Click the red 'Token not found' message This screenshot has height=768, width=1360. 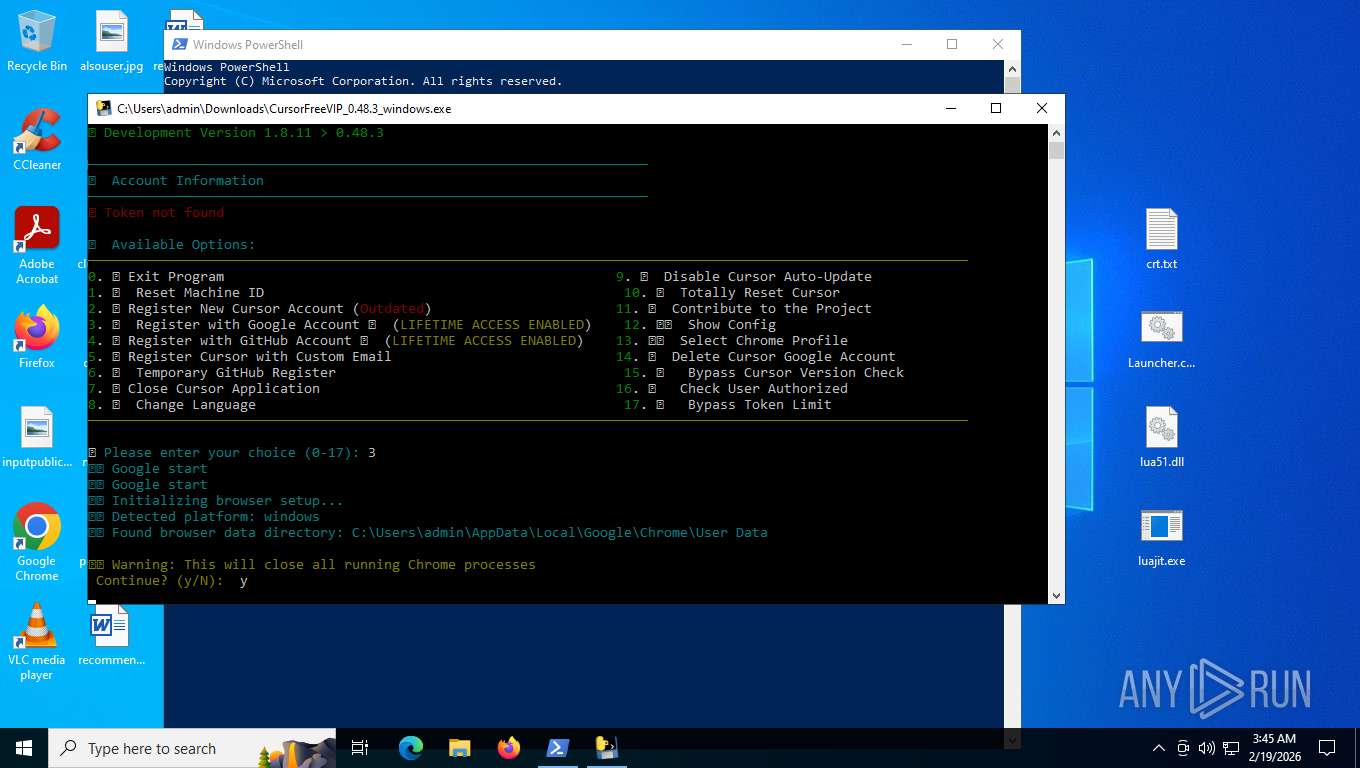pyautogui.click(x=164, y=213)
